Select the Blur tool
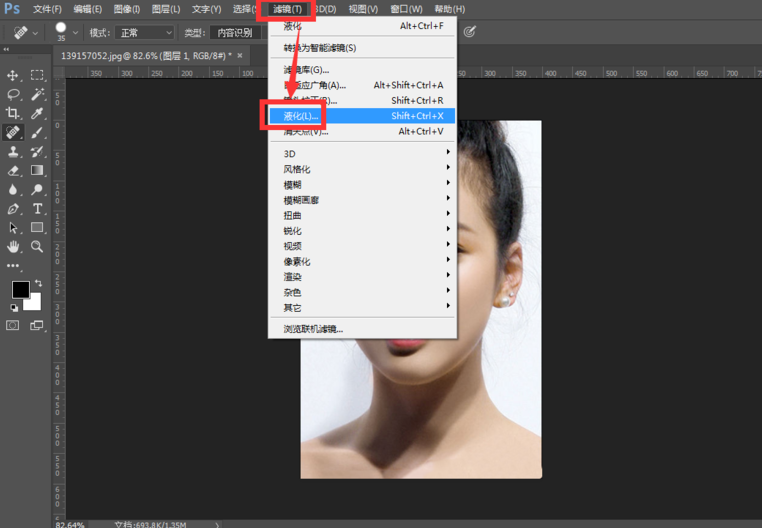This screenshot has height=528, width=762. click(x=13, y=190)
